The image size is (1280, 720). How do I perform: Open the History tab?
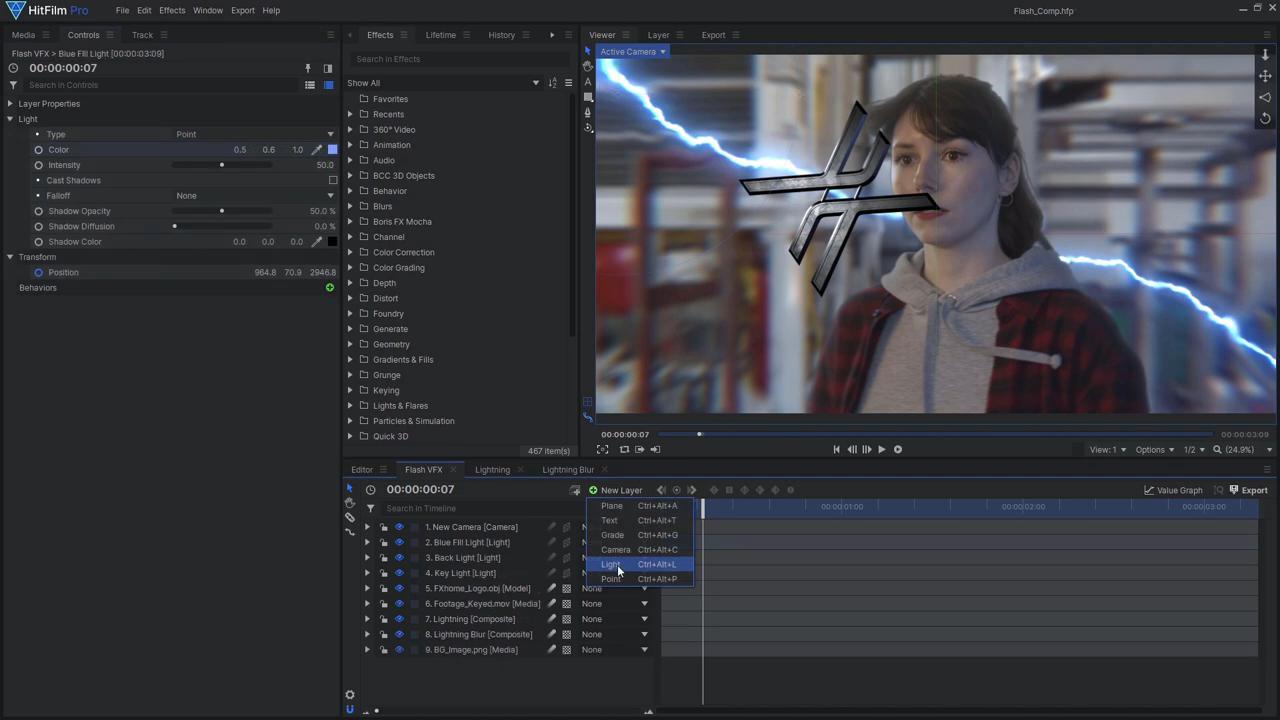(502, 35)
